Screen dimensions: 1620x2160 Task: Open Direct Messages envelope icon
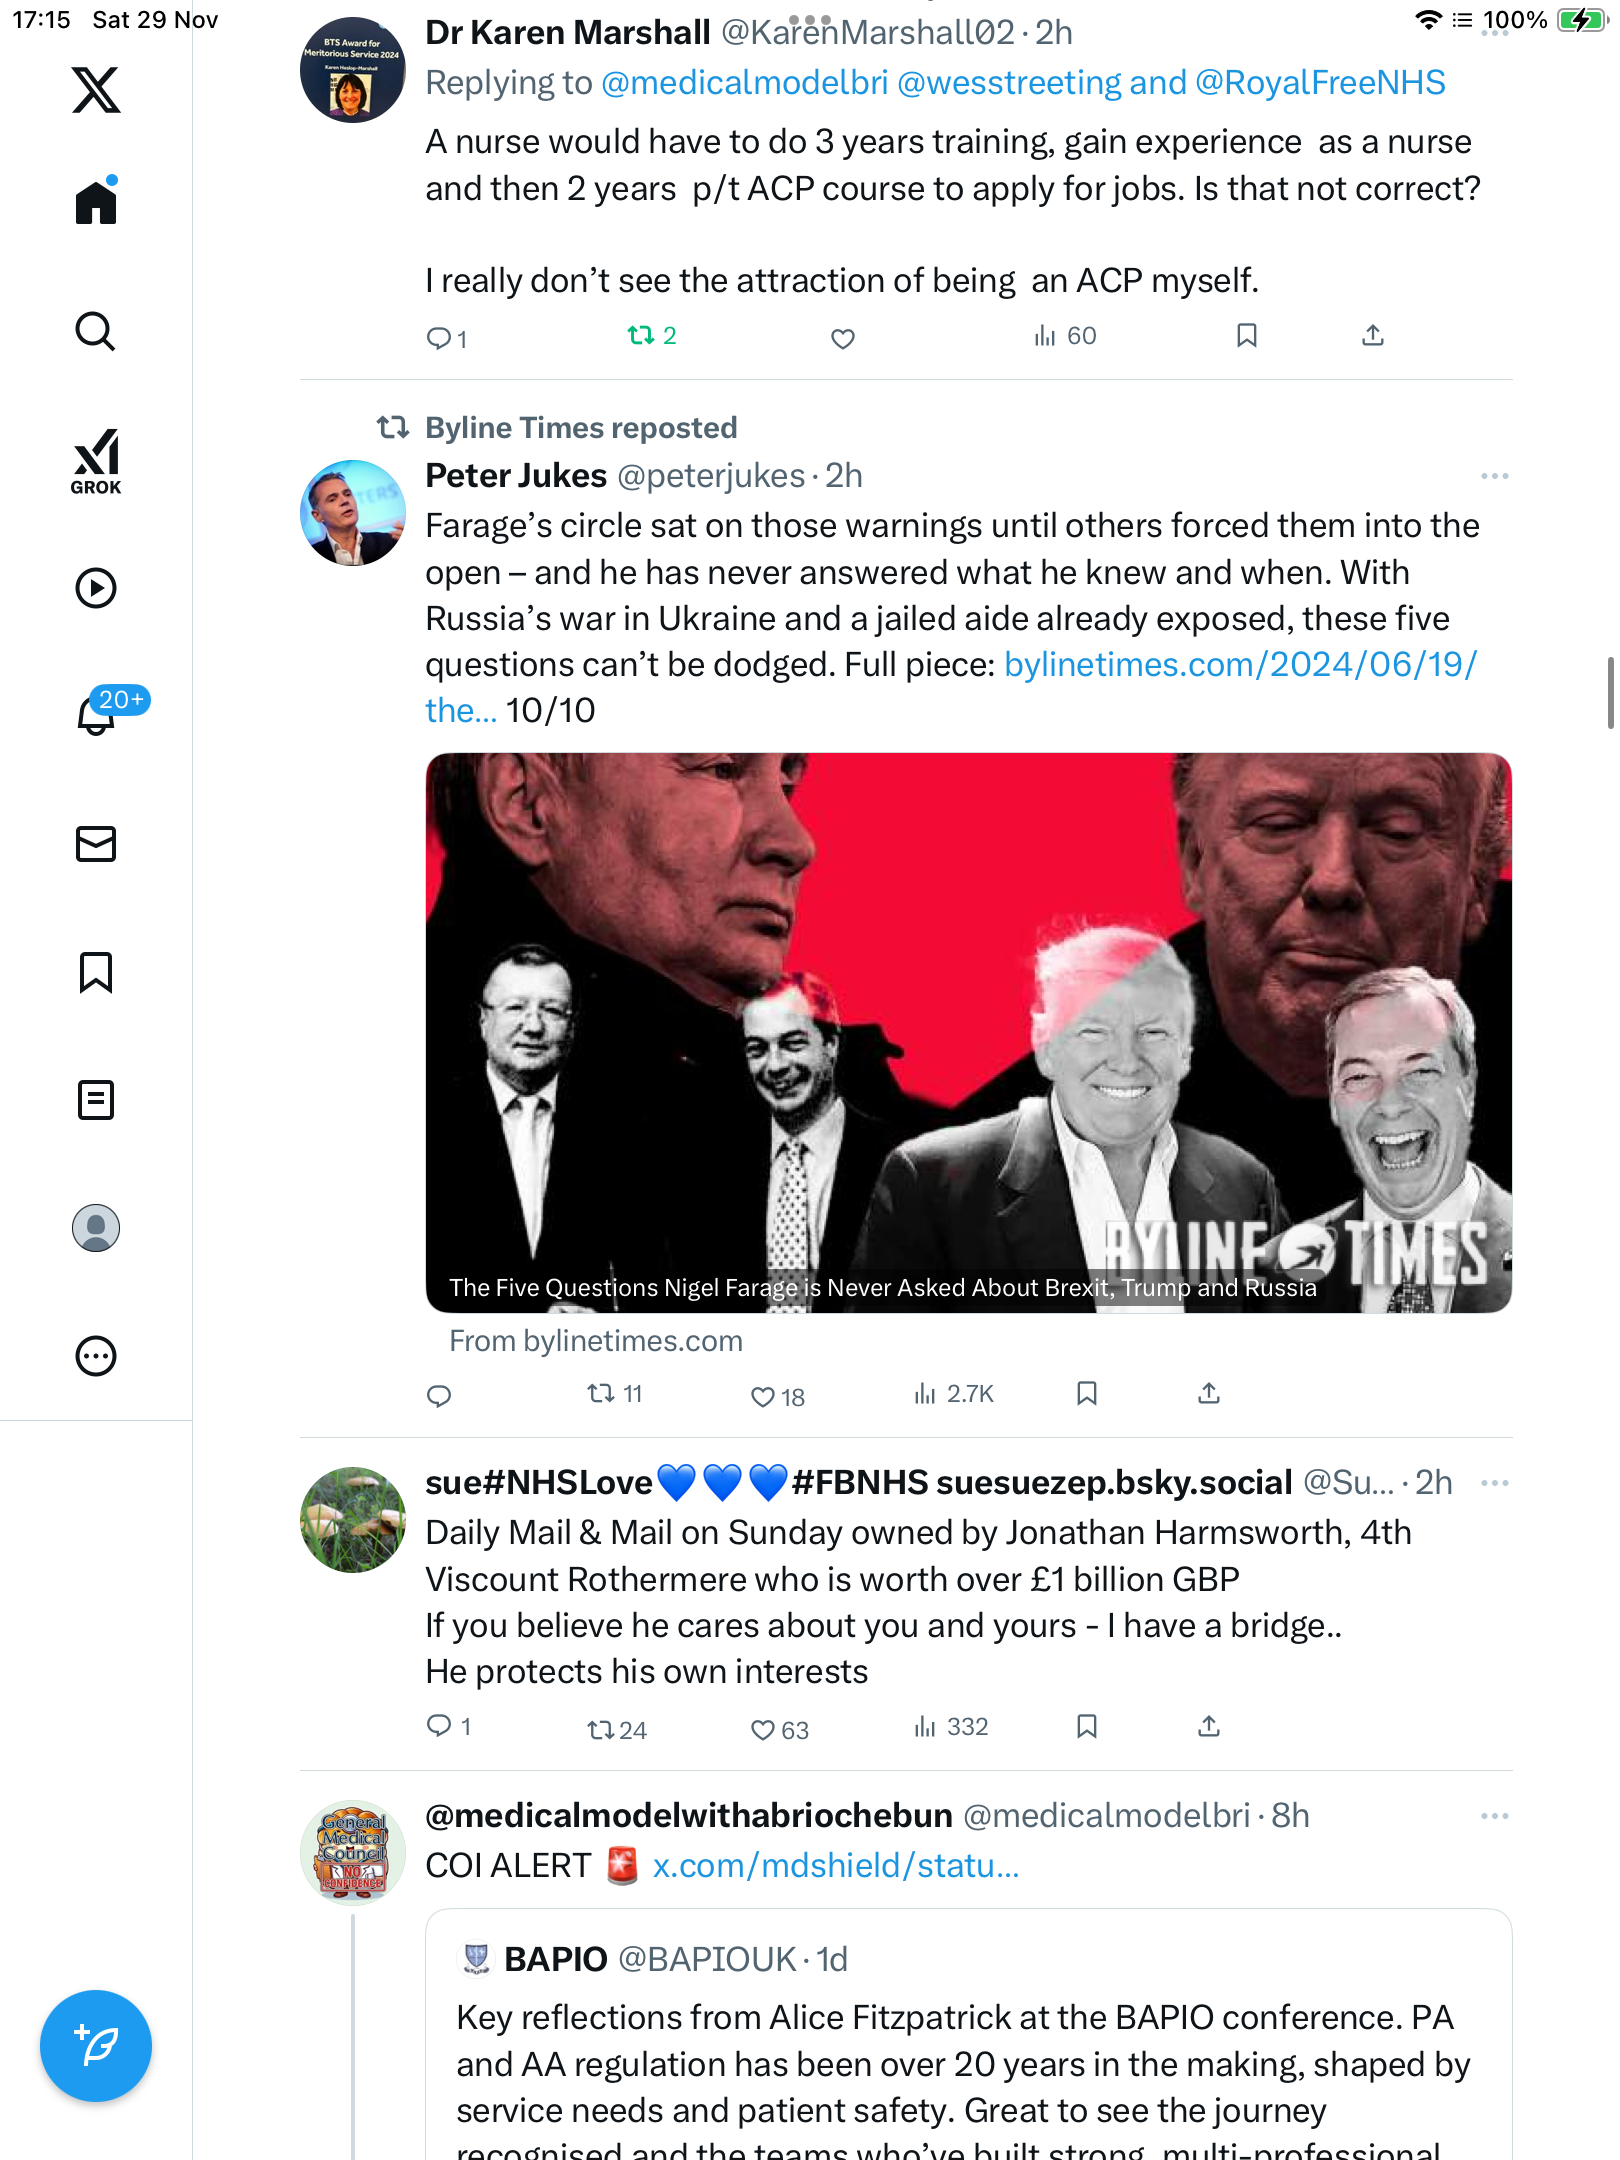point(96,844)
